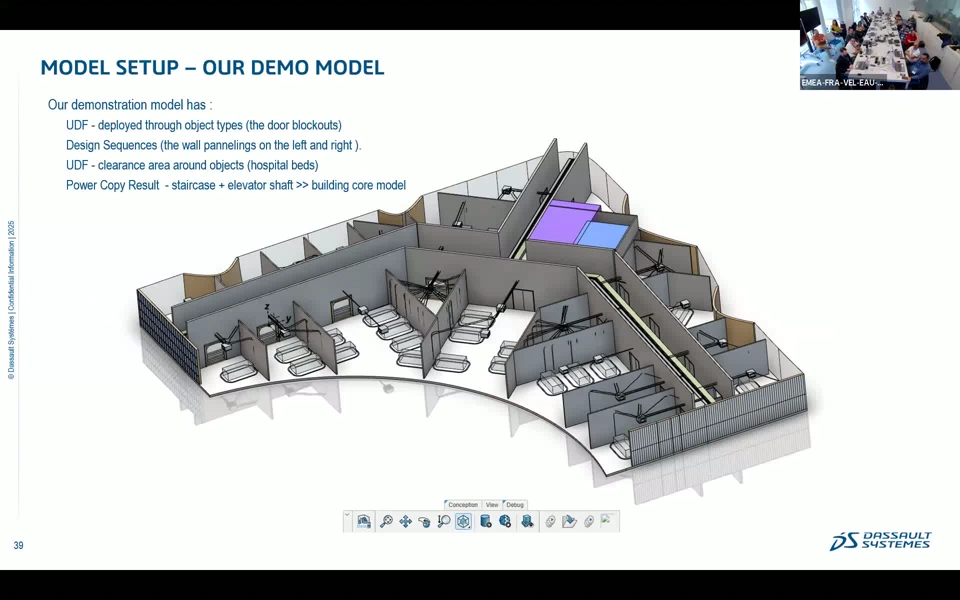The height and width of the screenshot is (600, 960).
Task: Activate the Pan four-arrow tool
Action: pyautogui.click(x=405, y=522)
